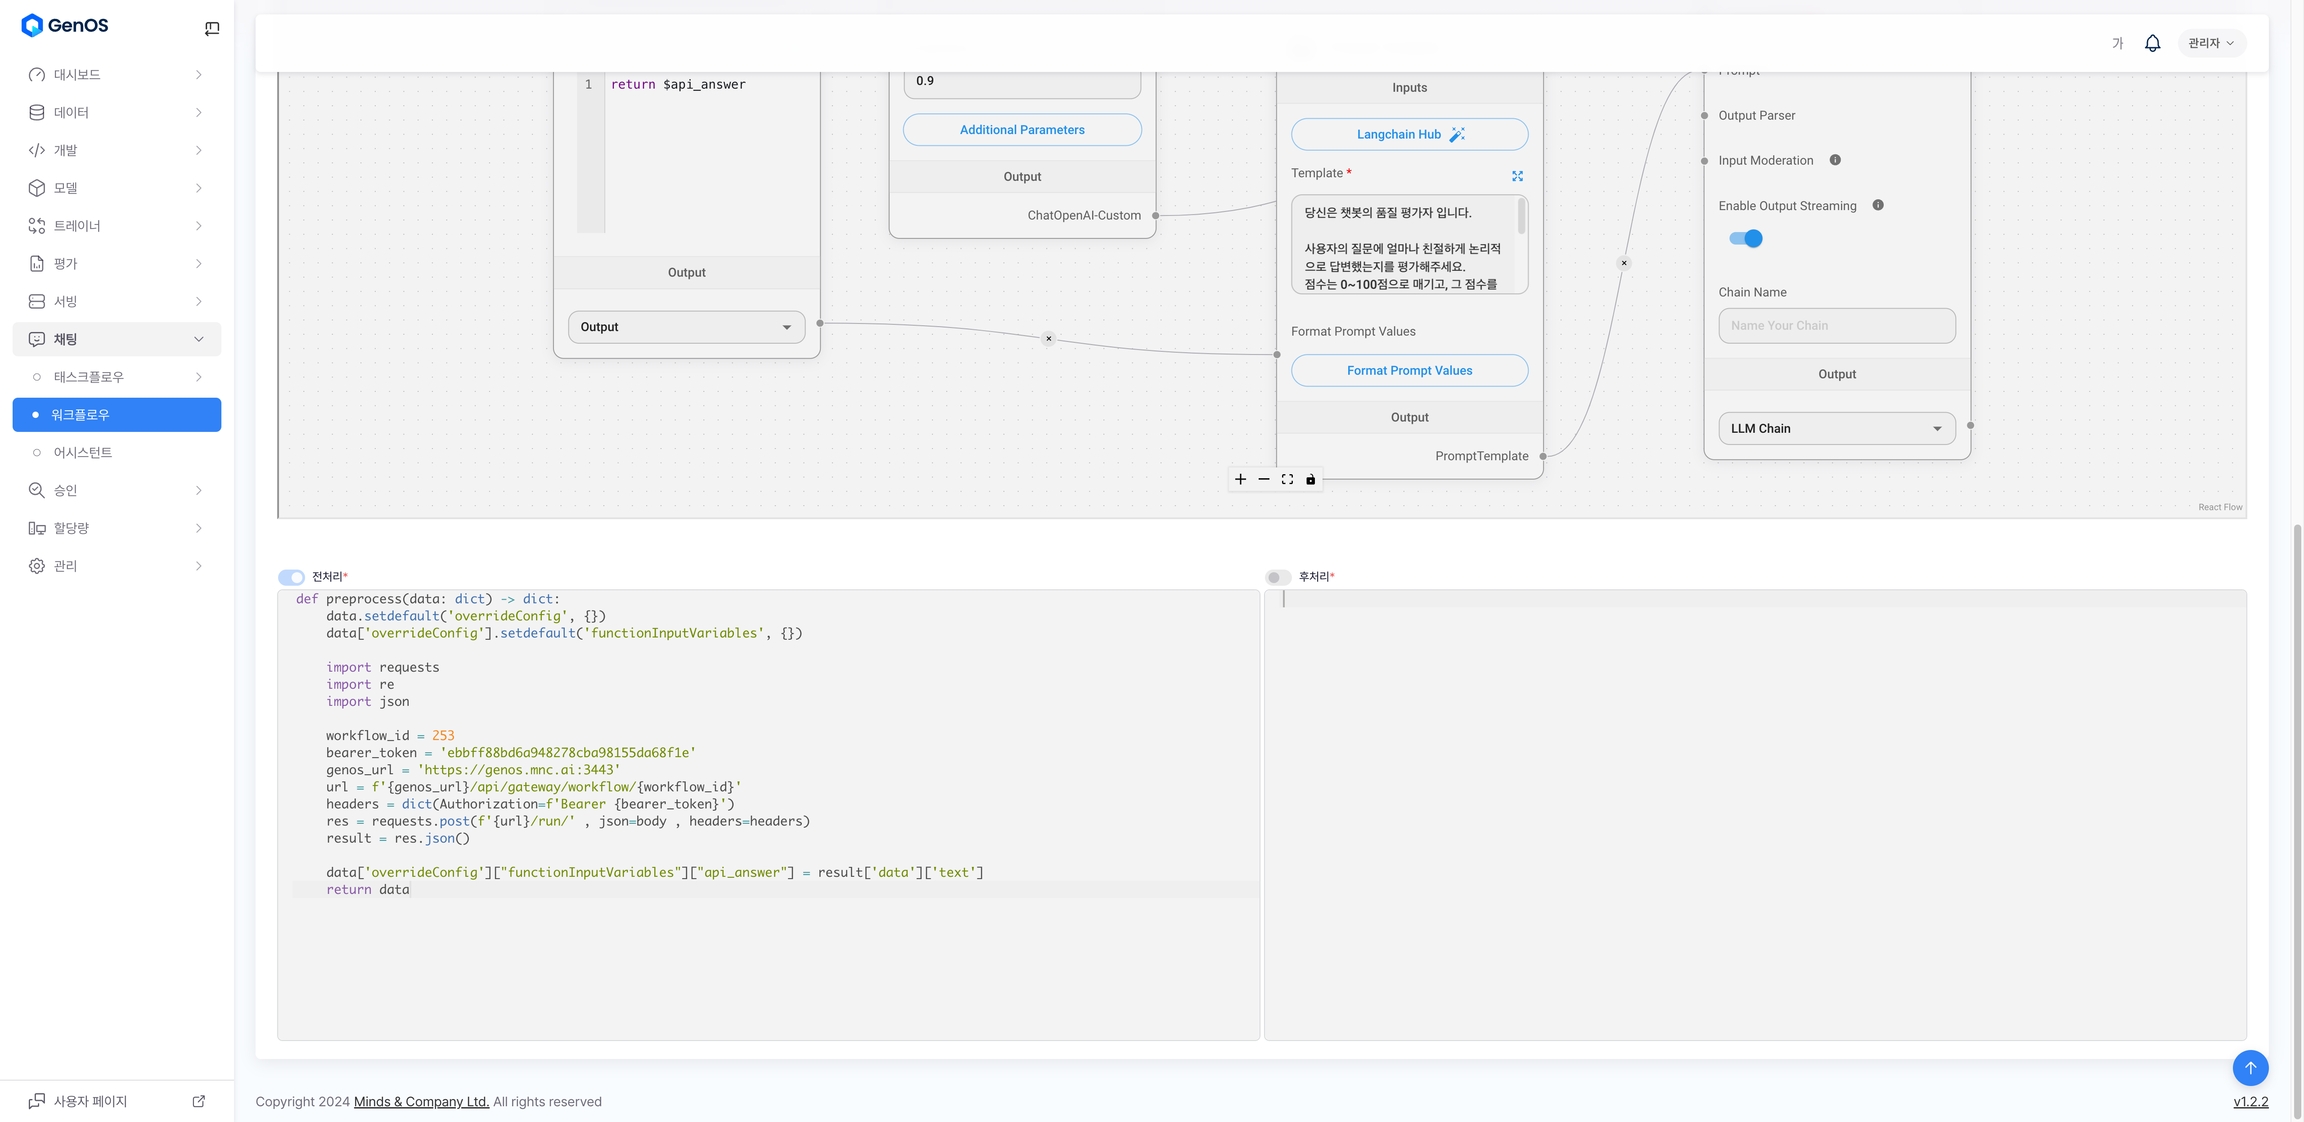Select 어시스턴트 in the sidebar
Image resolution: width=2304 pixels, height=1122 pixels.
tap(83, 453)
